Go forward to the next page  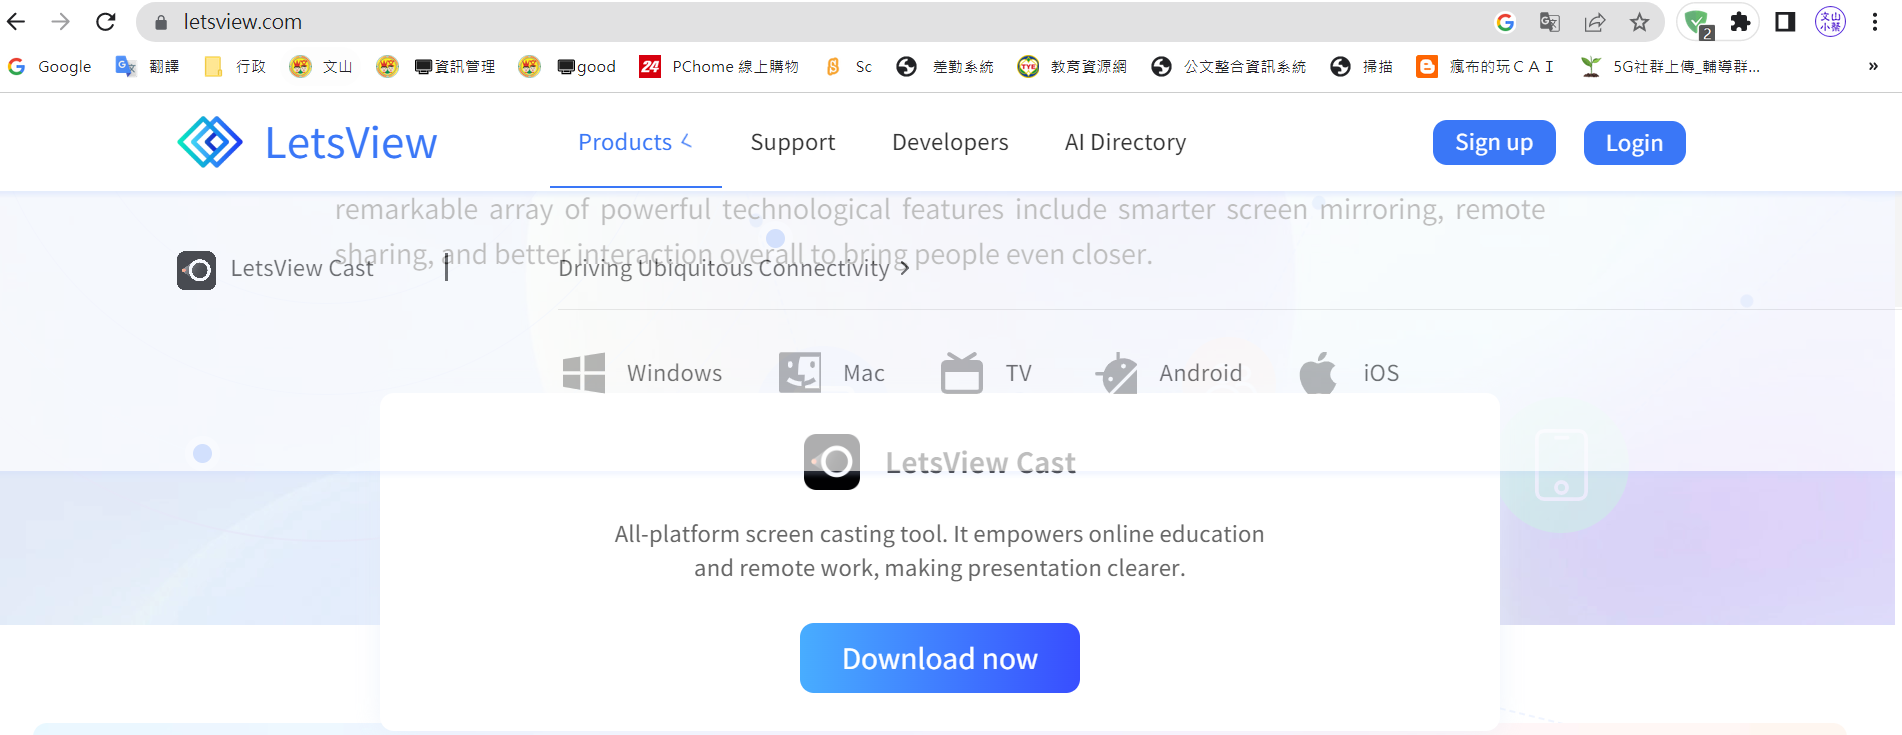coord(61,22)
